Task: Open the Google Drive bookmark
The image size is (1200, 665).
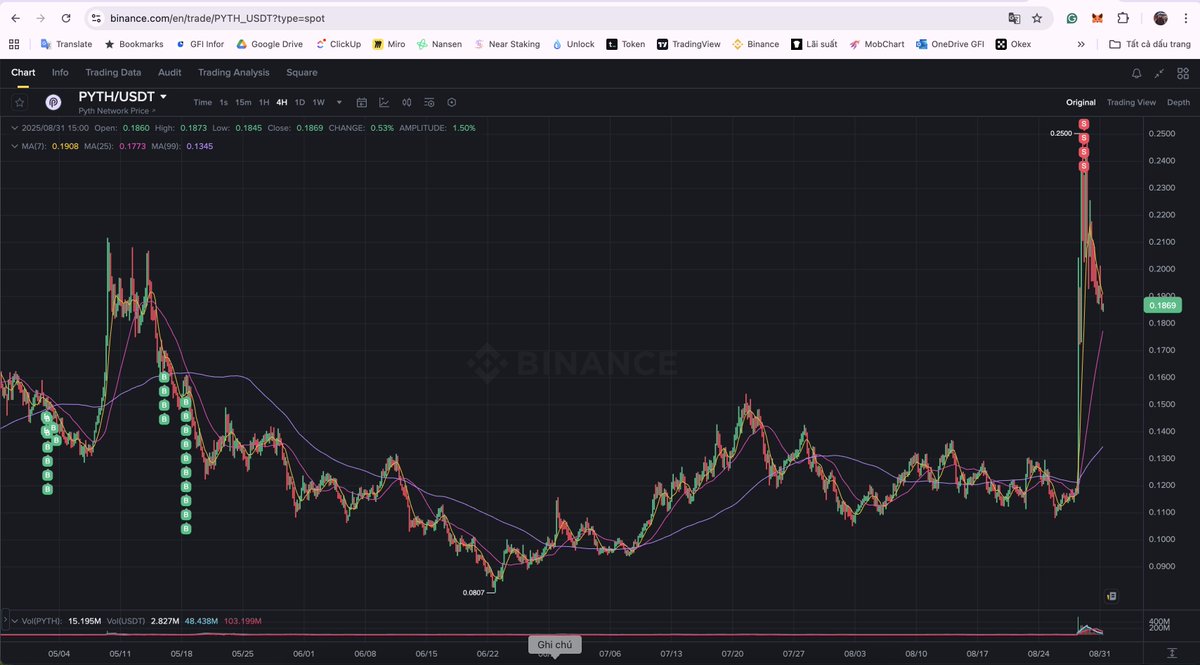Action: (269, 44)
